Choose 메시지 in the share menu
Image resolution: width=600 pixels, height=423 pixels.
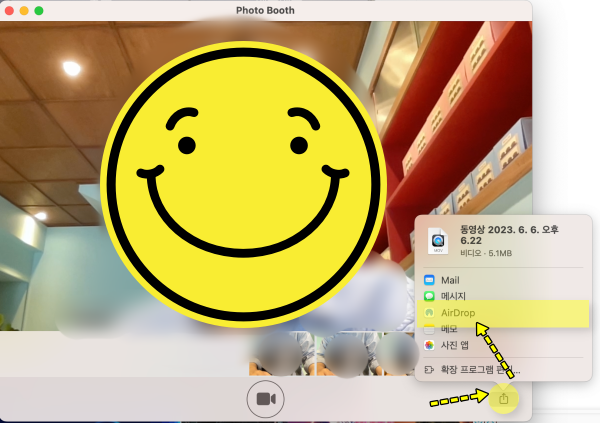pos(503,296)
